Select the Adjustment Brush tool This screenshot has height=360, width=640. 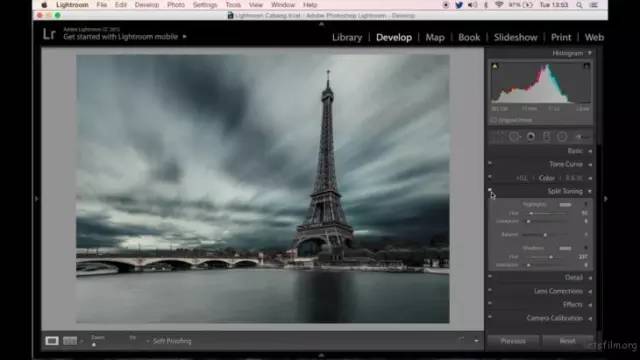582,137
